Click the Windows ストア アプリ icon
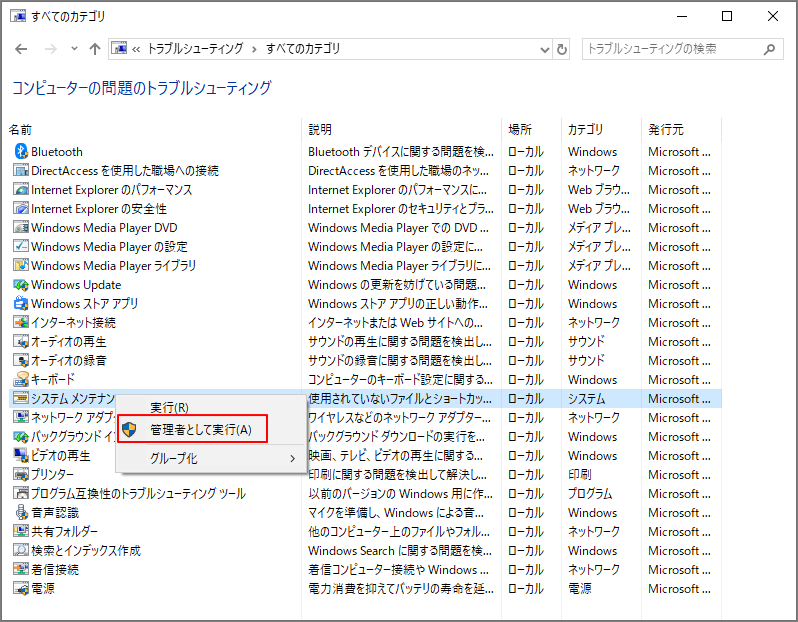Screen dimensions: 798x622 (21, 304)
